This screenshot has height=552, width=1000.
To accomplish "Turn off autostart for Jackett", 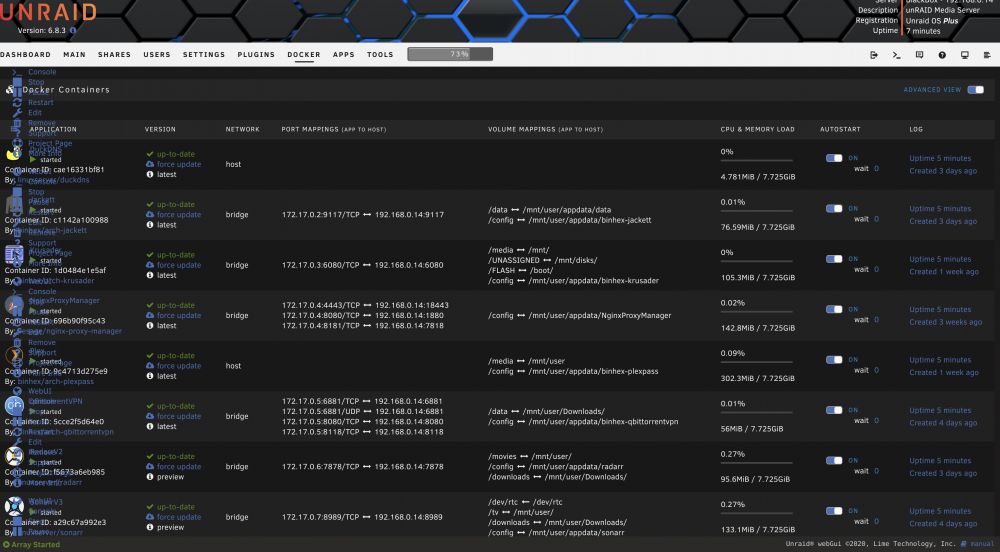I will 834,208.
